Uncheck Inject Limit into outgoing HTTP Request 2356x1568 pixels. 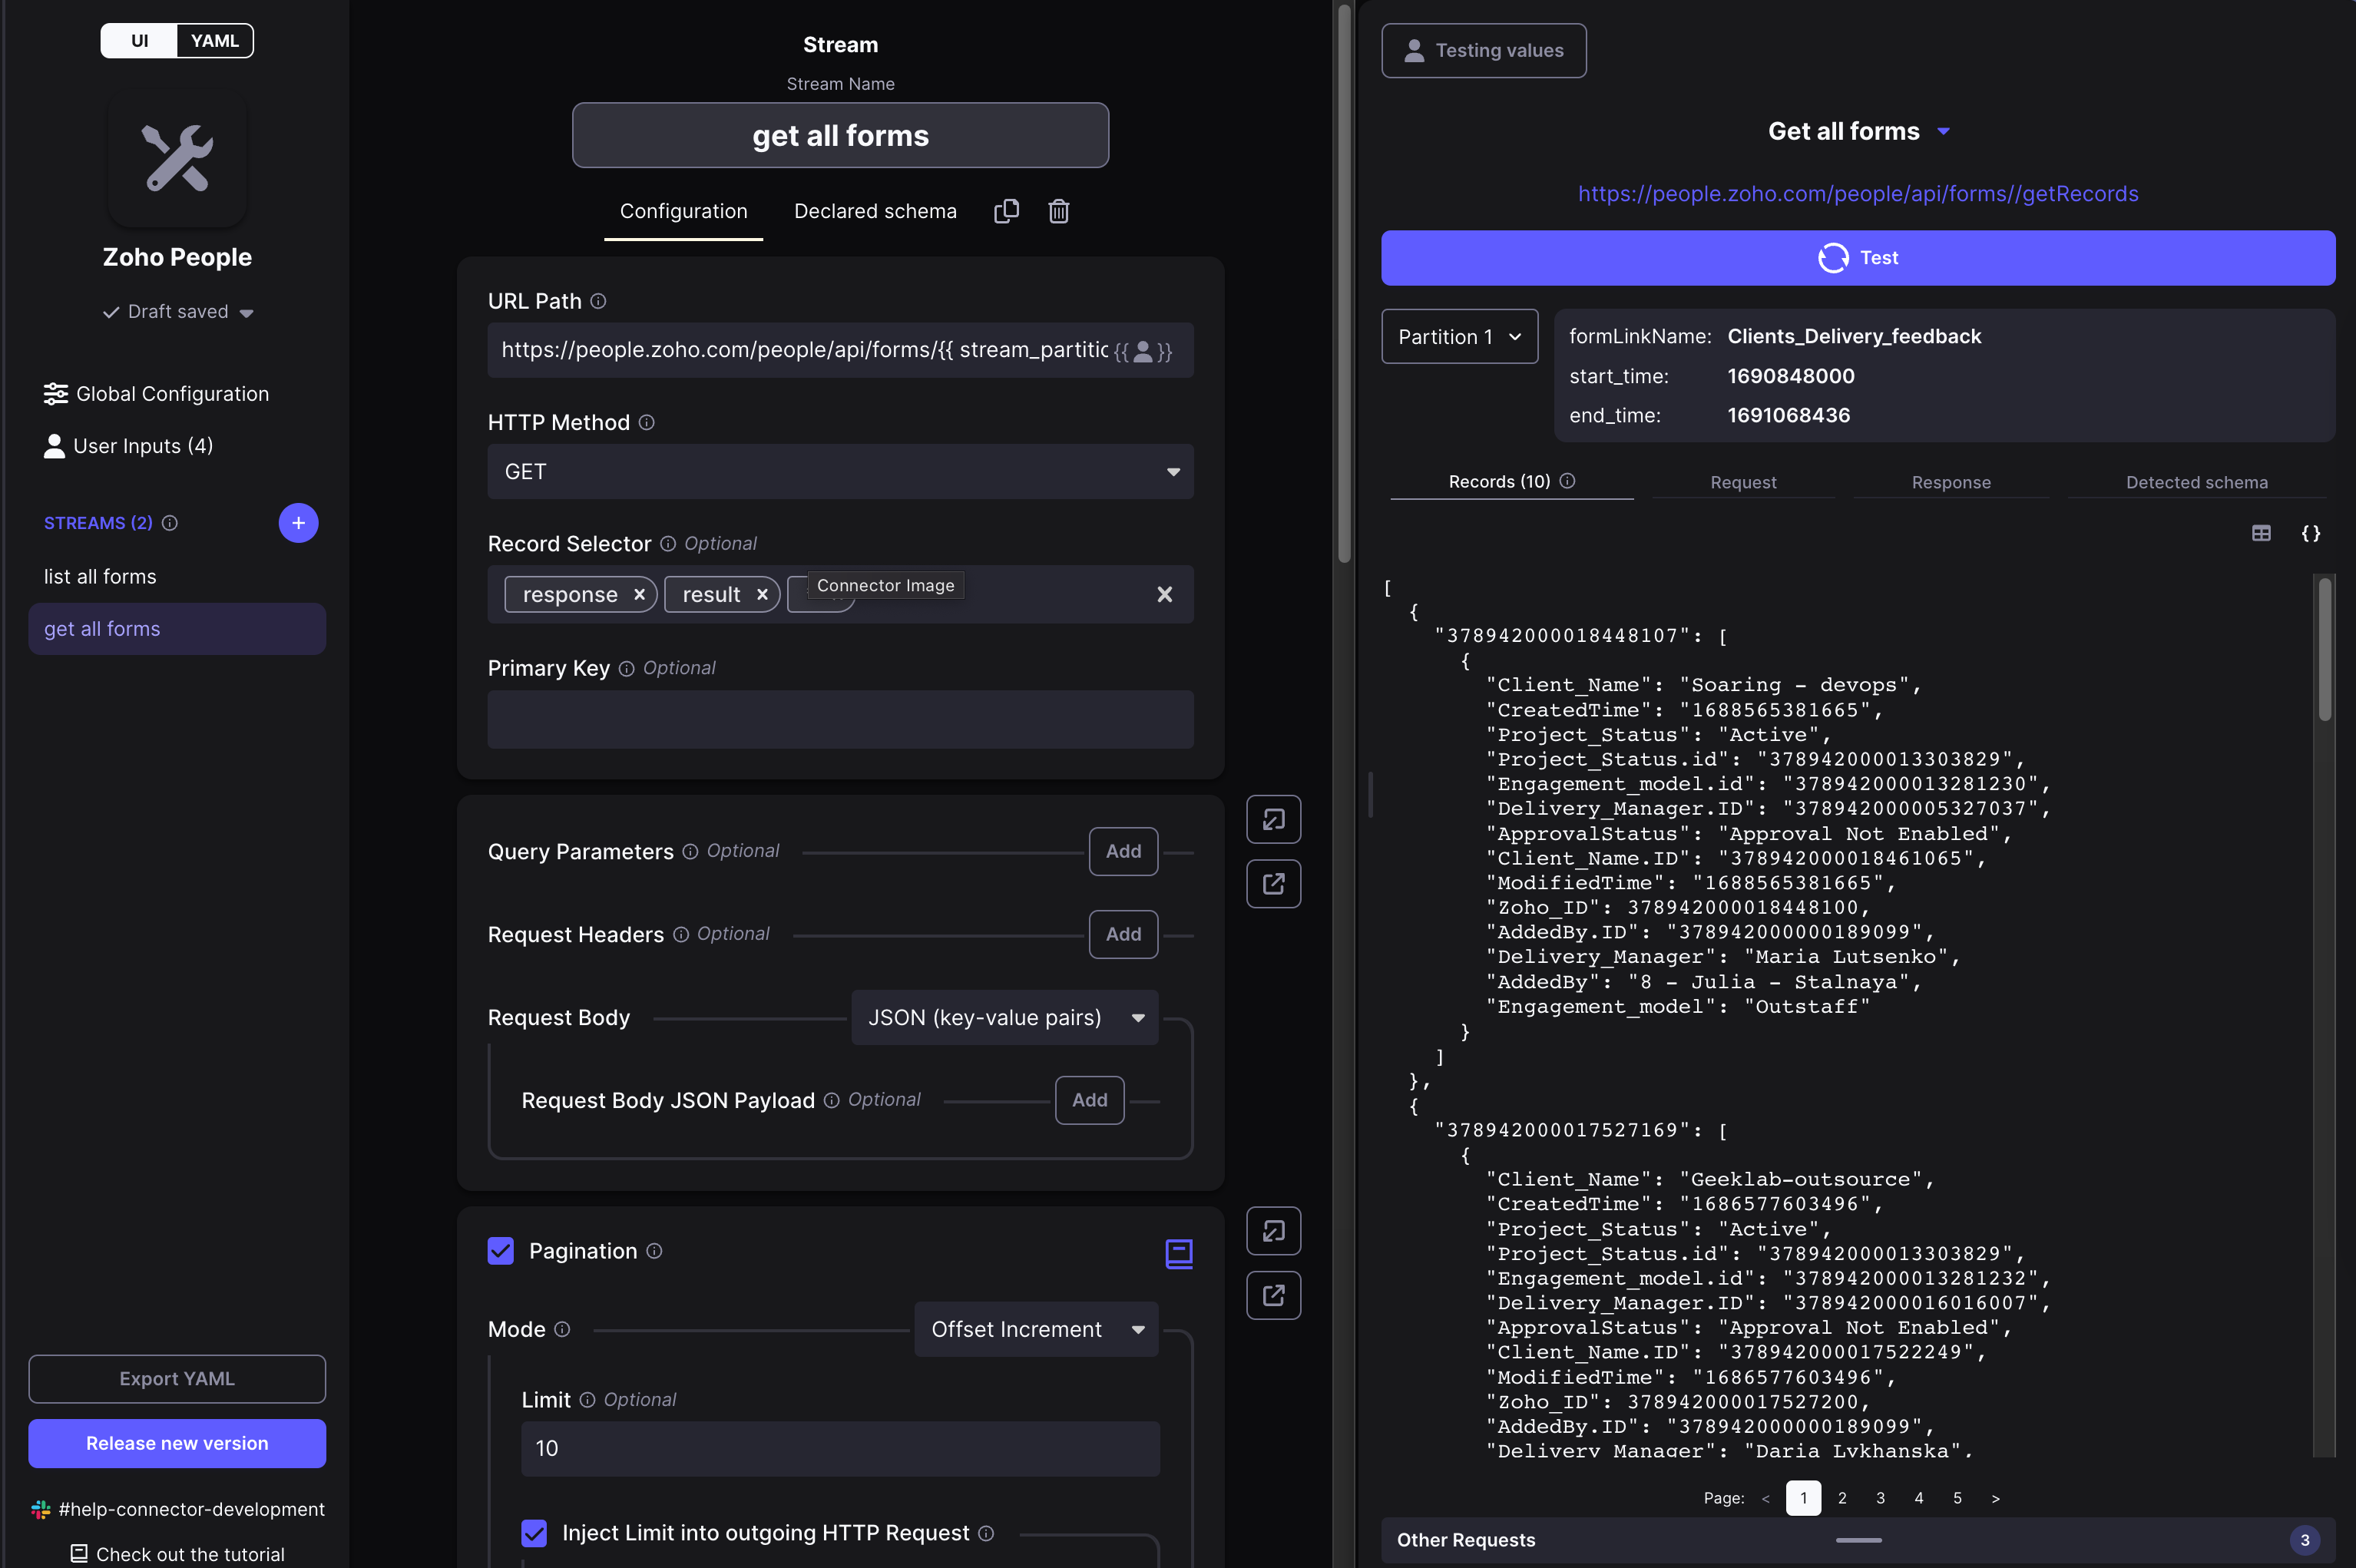pyautogui.click(x=533, y=1533)
